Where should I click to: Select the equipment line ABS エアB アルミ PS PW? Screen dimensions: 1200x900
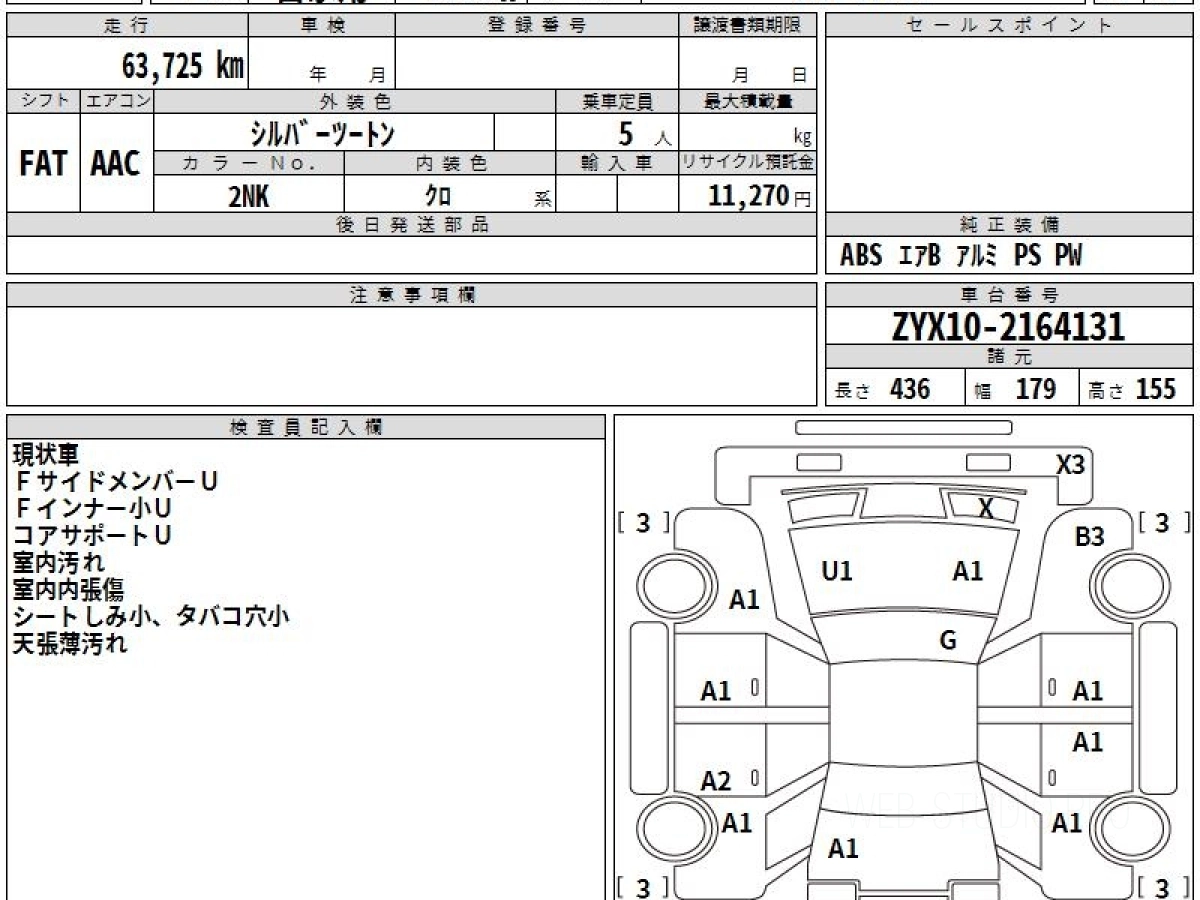coord(961,256)
